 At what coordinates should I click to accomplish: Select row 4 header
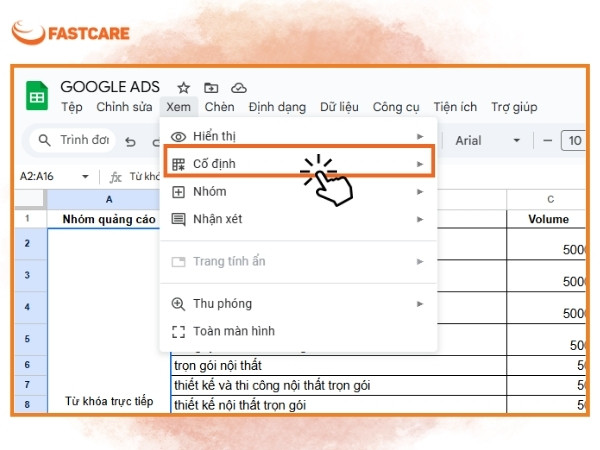pos(31,307)
